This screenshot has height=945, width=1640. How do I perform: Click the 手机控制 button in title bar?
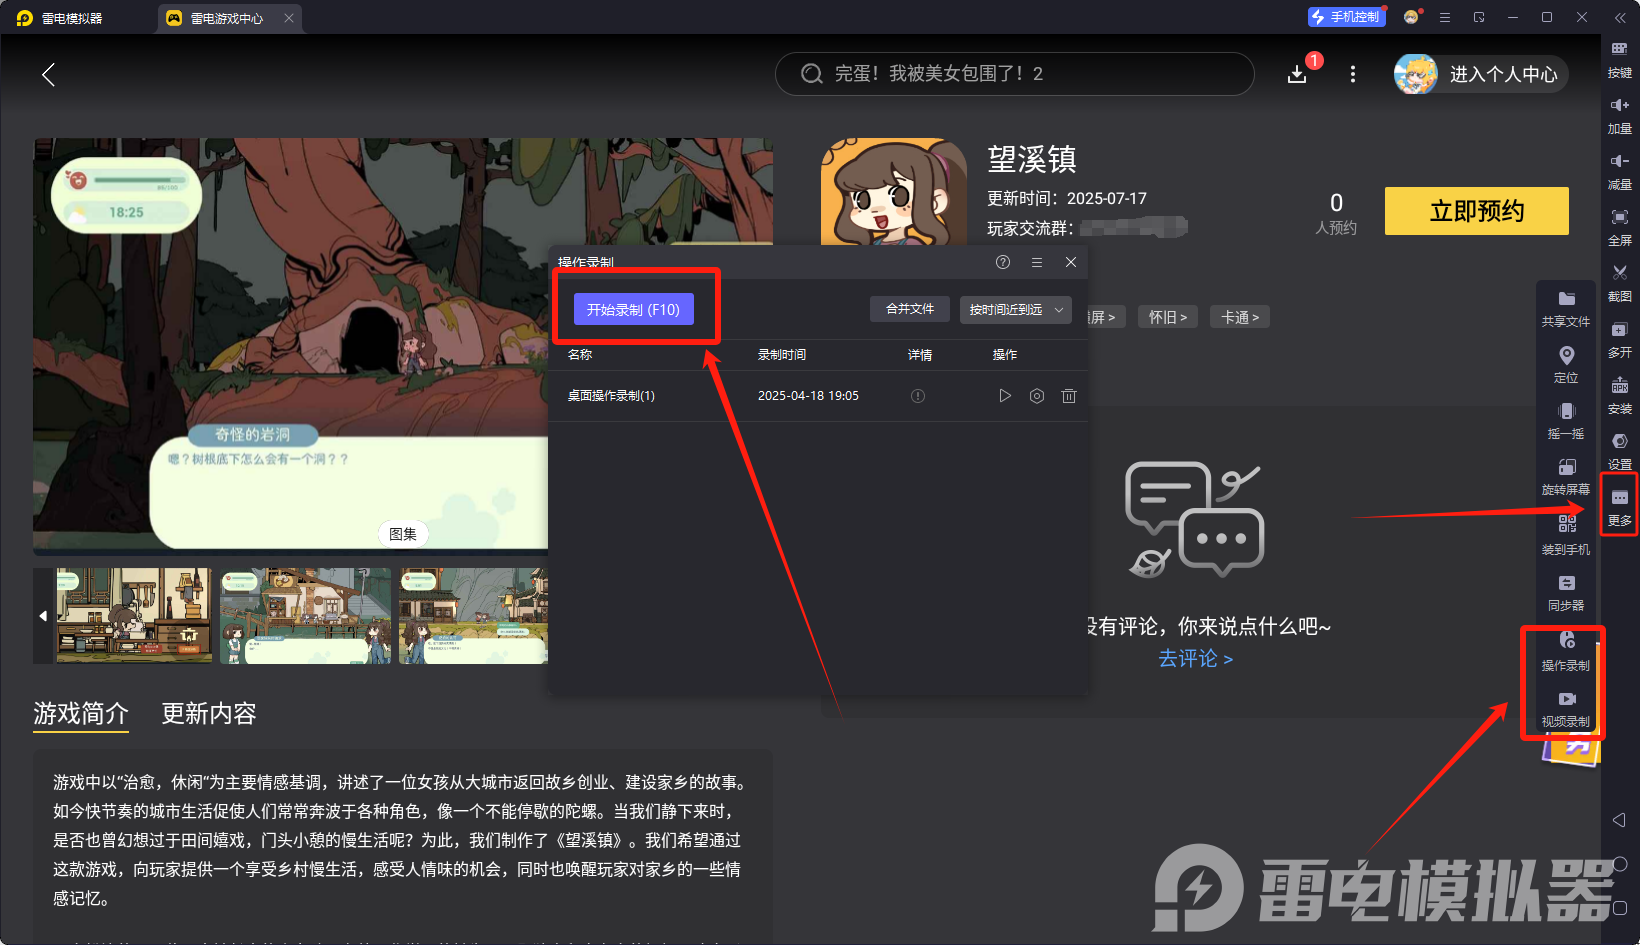1346,17
